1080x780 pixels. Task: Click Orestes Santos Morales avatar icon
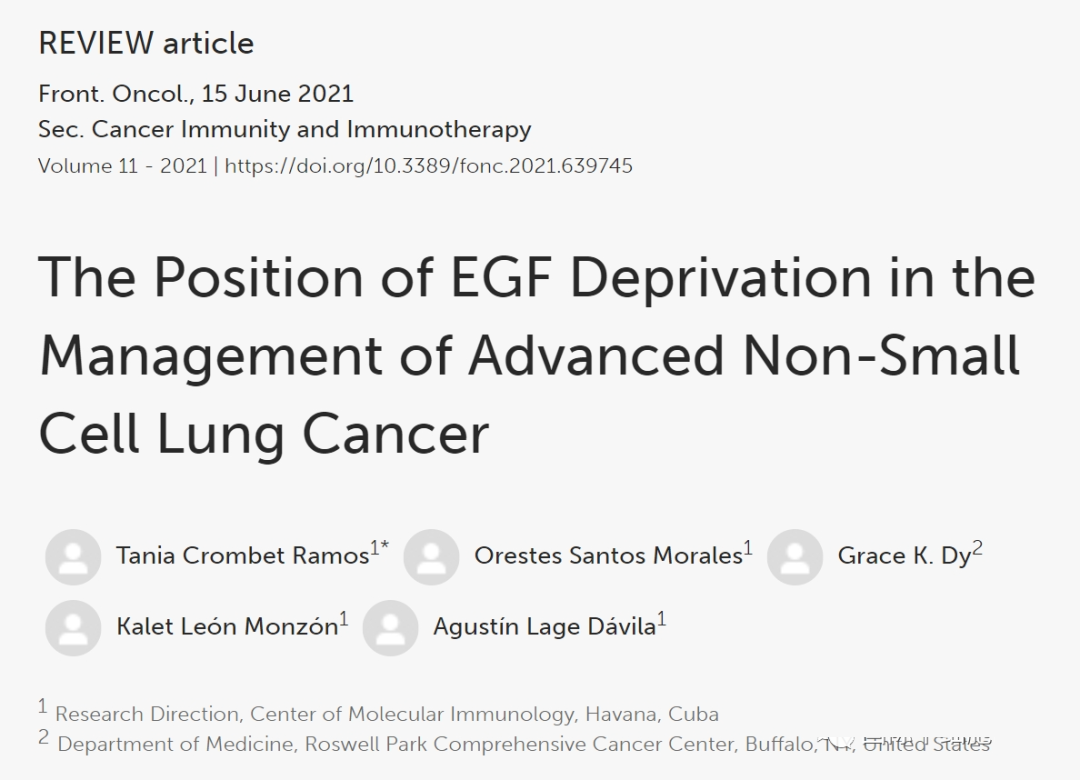(431, 557)
